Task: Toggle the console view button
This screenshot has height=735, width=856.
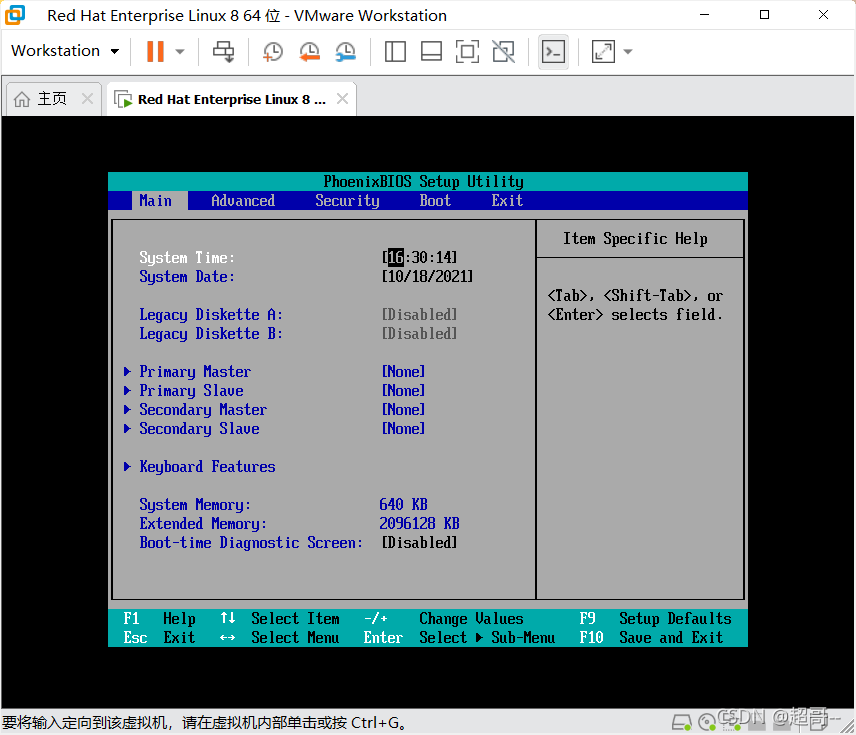Action: coord(553,52)
